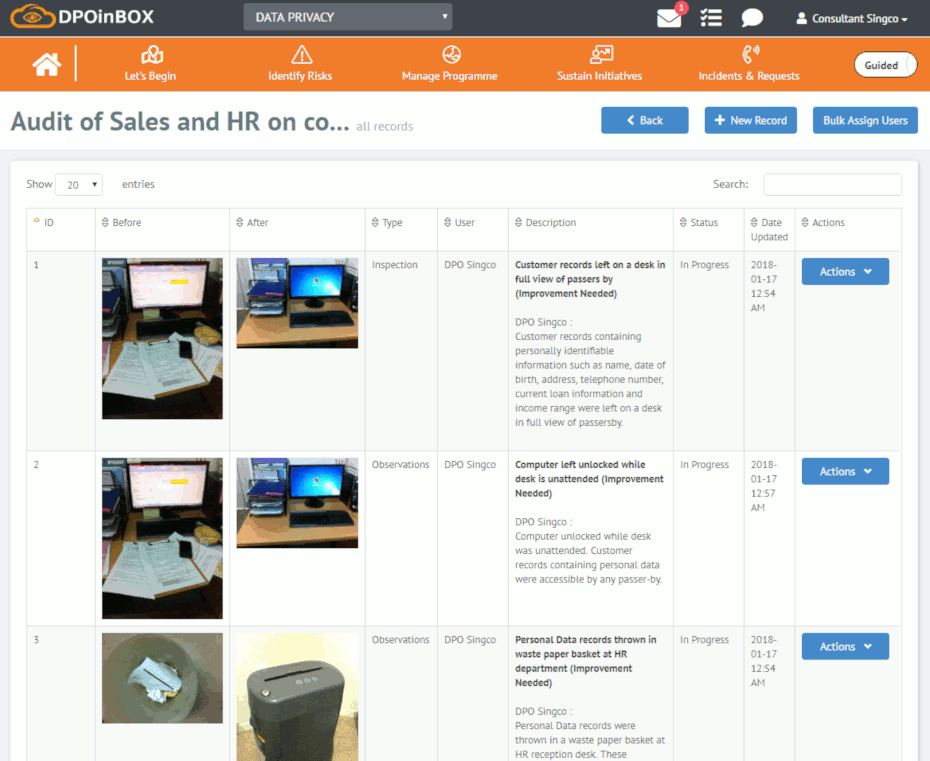Open the chat speech bubble icon
Image resolution: width=930 pixels, height=761 pixels.
752,18
